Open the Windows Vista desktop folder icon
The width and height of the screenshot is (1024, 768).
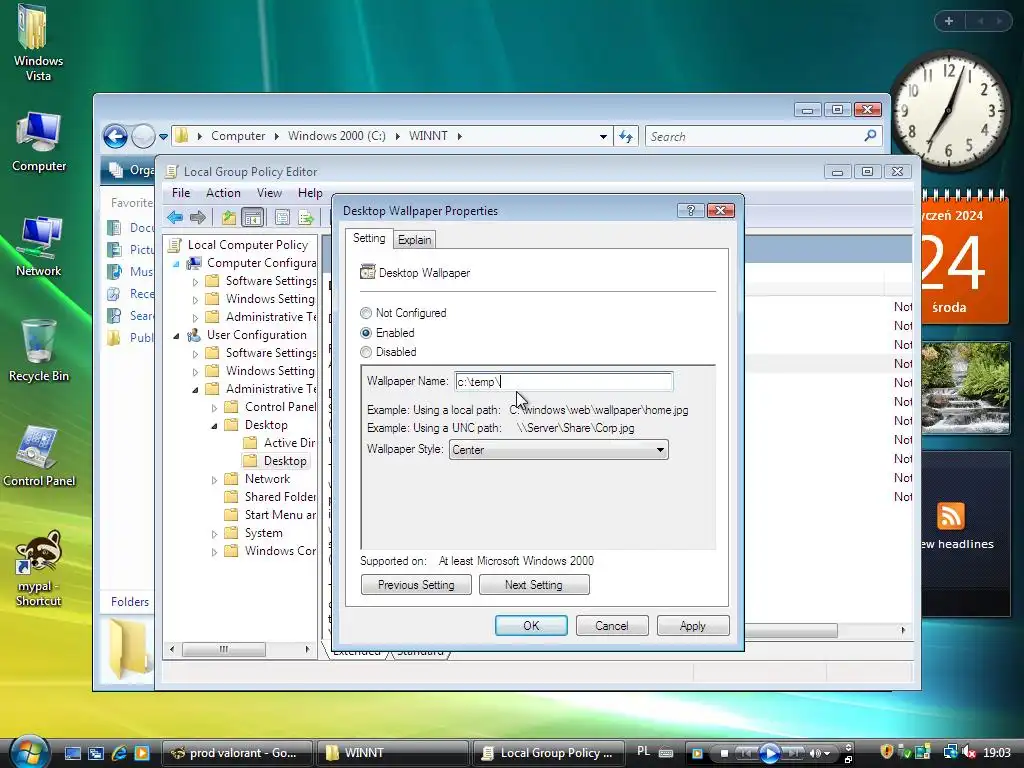click(x=38, y=43)
